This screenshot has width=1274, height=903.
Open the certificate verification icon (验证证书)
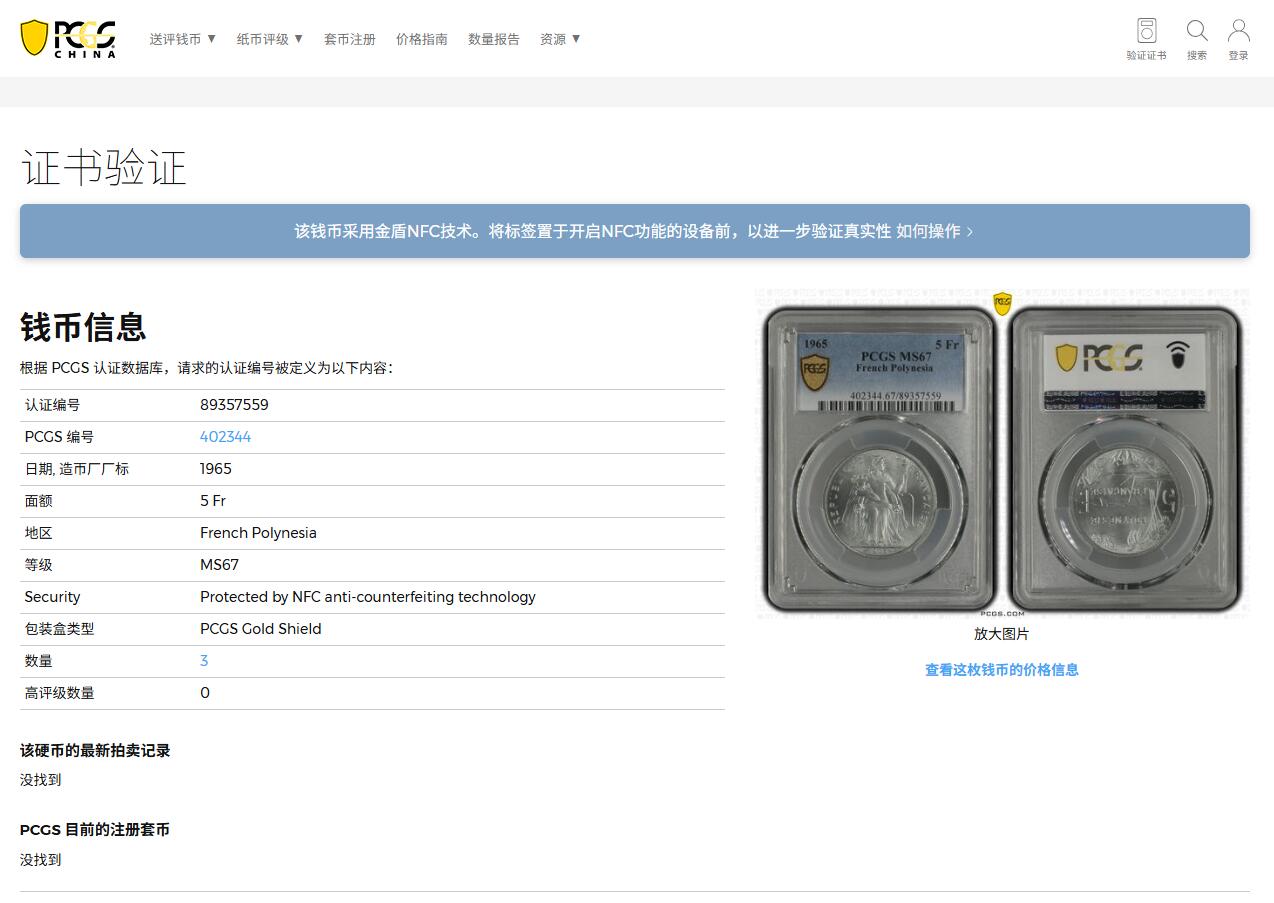[x=1146, y=38]
